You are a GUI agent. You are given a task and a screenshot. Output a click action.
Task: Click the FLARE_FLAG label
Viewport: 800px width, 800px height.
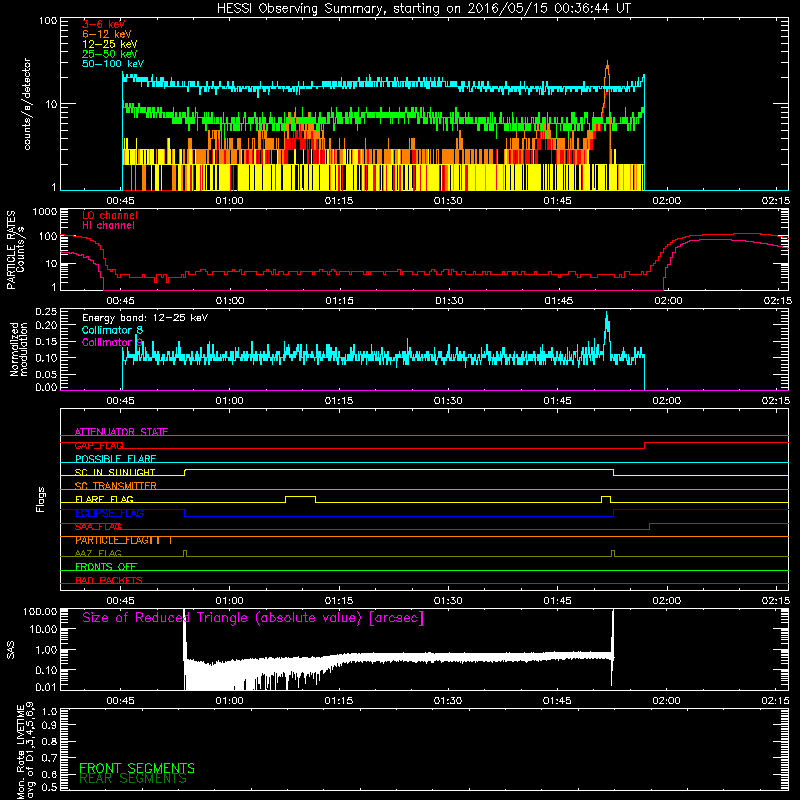(x=104, y=499)
